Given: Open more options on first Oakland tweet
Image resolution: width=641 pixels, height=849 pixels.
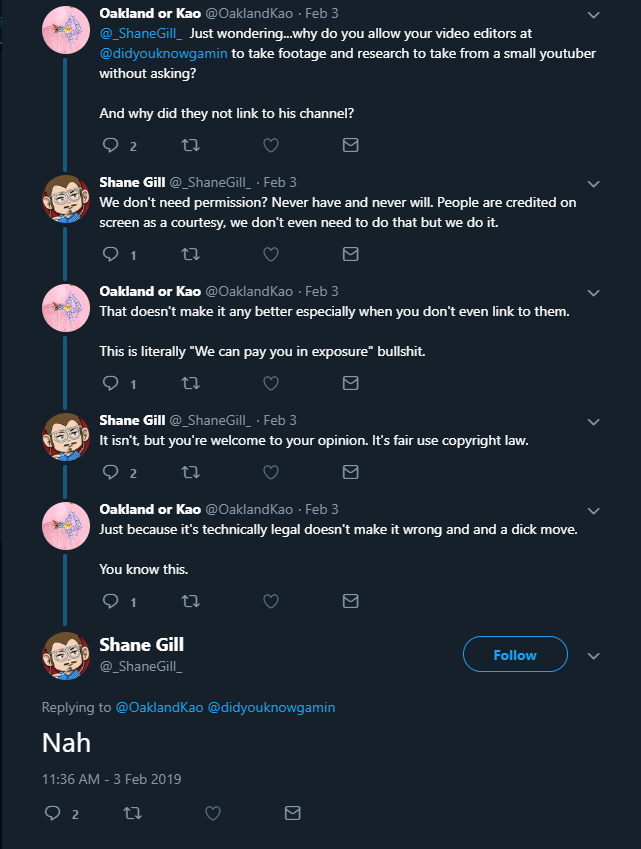Looking at the screenshot, I should 593,15.
